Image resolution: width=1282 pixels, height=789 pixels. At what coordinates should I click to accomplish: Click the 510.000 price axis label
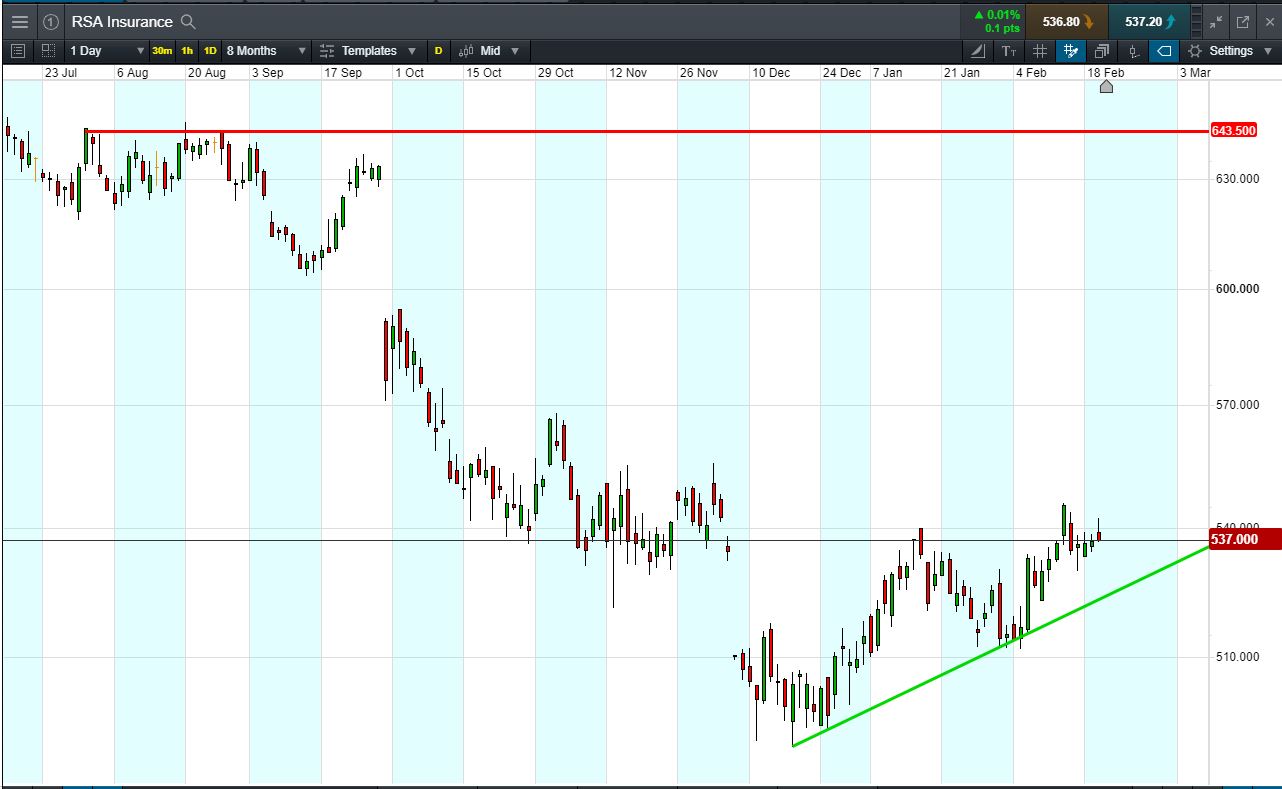(x=1236, y=657)
